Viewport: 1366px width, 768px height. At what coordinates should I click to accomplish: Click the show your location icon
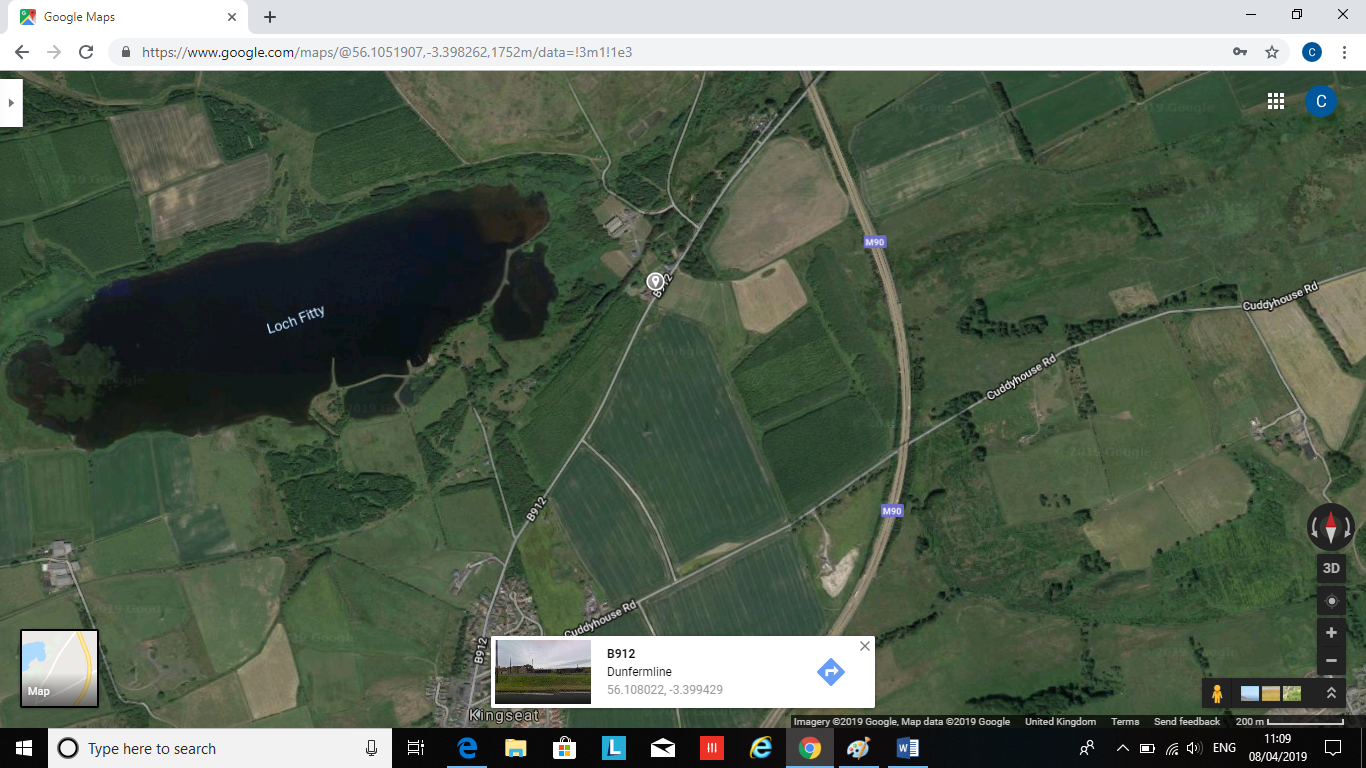click(x=1331, y=601)
